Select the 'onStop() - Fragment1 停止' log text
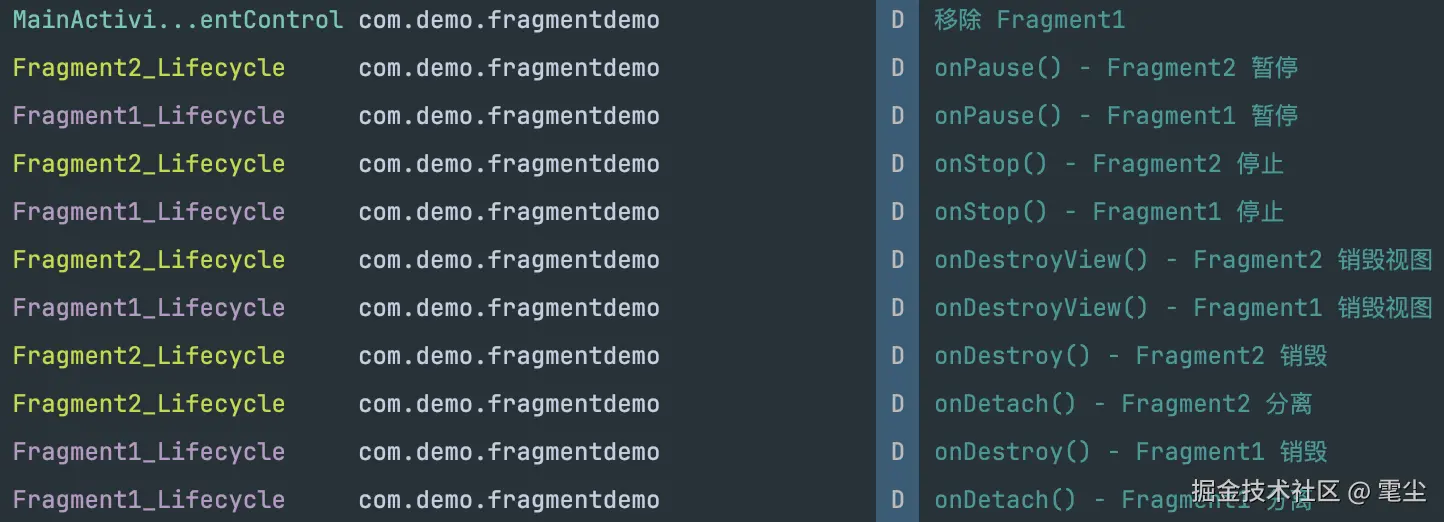1444x522 pixels. (x=1108, y=212)
